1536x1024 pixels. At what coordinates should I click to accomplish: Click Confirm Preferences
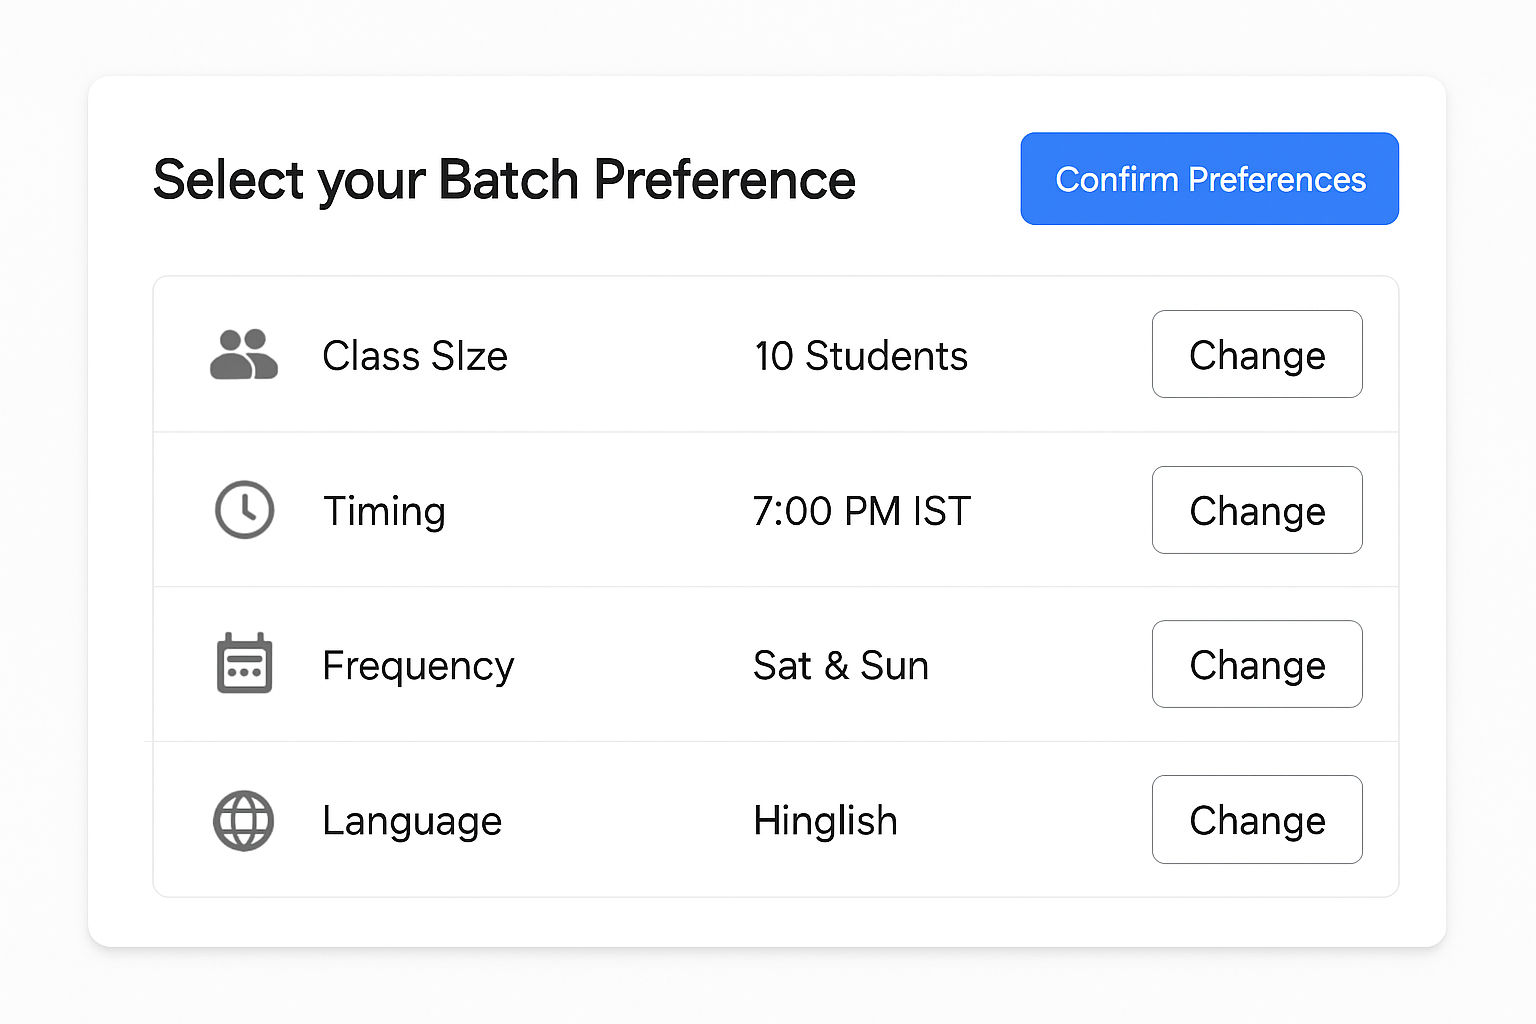[x=1209, y=179]
